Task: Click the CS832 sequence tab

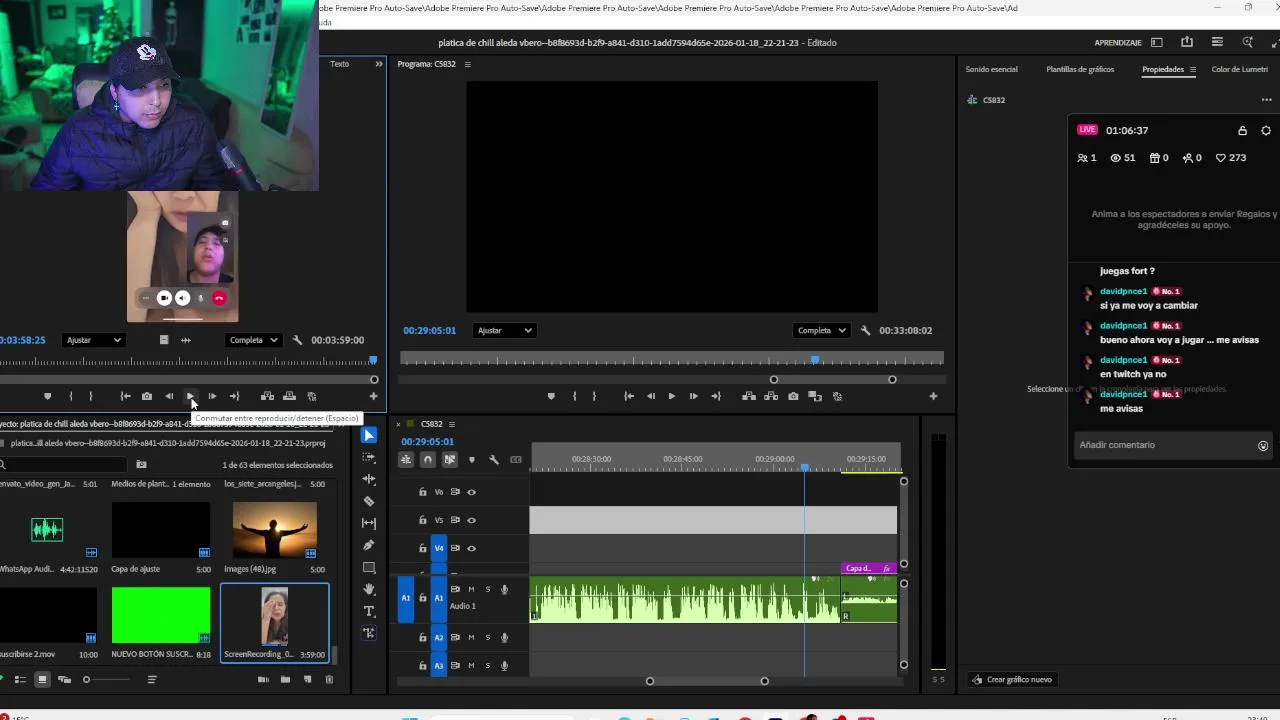Action: point(431,424)
